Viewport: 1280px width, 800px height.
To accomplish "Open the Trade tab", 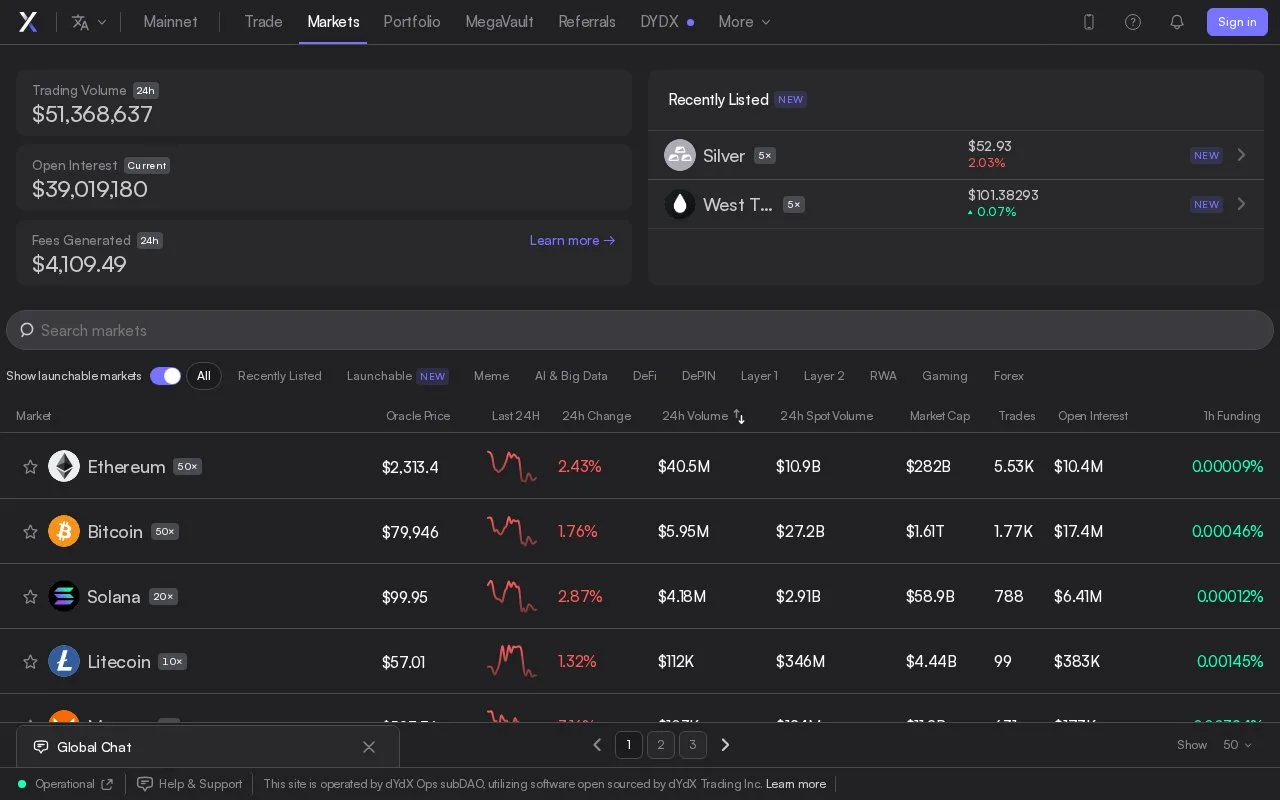I will 264,22.
